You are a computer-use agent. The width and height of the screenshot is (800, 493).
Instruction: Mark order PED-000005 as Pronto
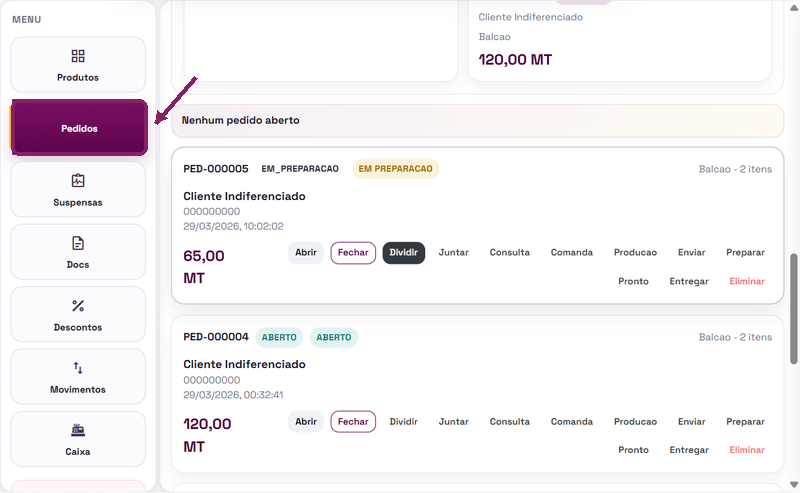pos(634,281)
